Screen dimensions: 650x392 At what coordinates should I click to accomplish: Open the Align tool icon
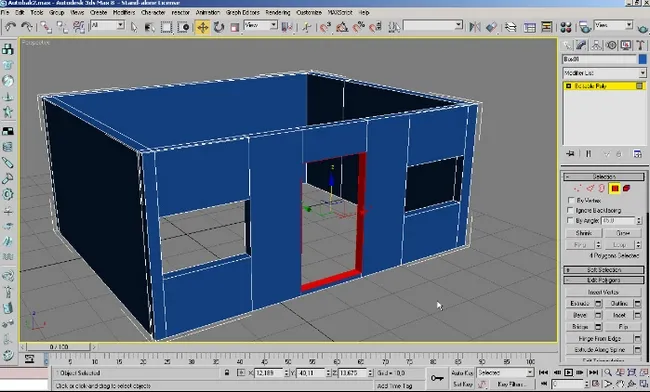click(491, 27)
